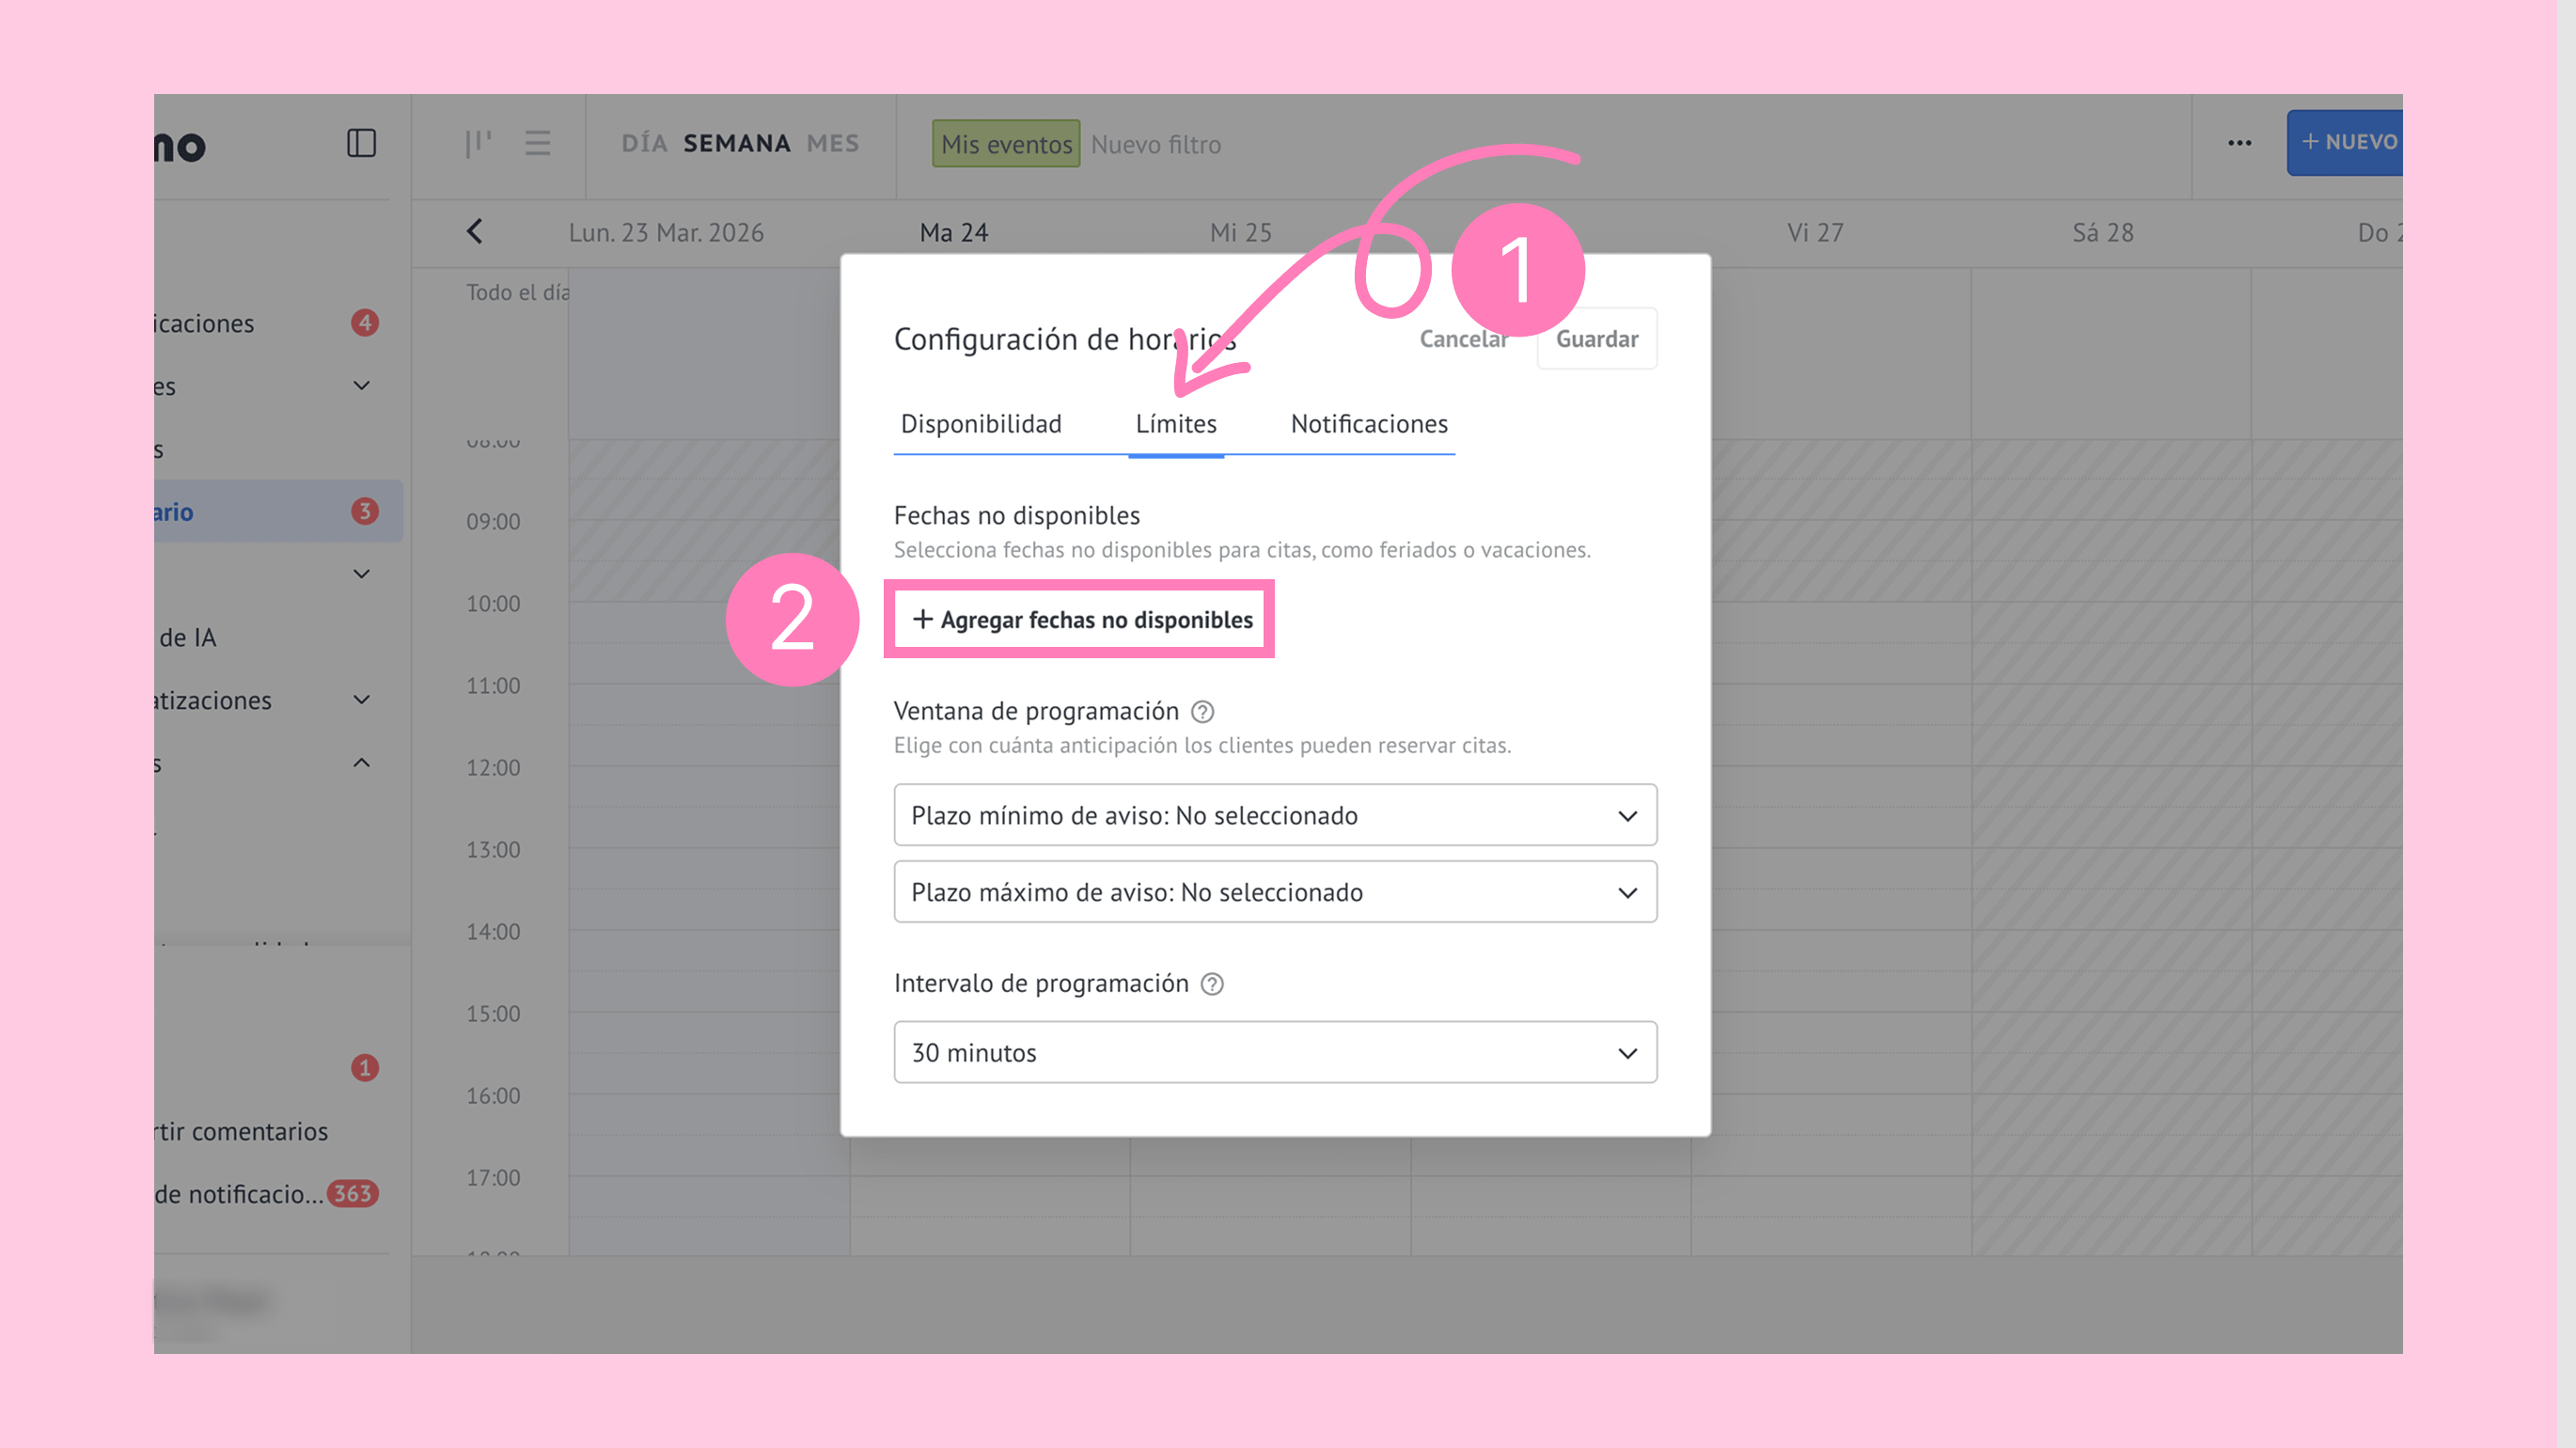
Task: Click the Ventana de programación help icon
Action: click(x=1203, y=712)
